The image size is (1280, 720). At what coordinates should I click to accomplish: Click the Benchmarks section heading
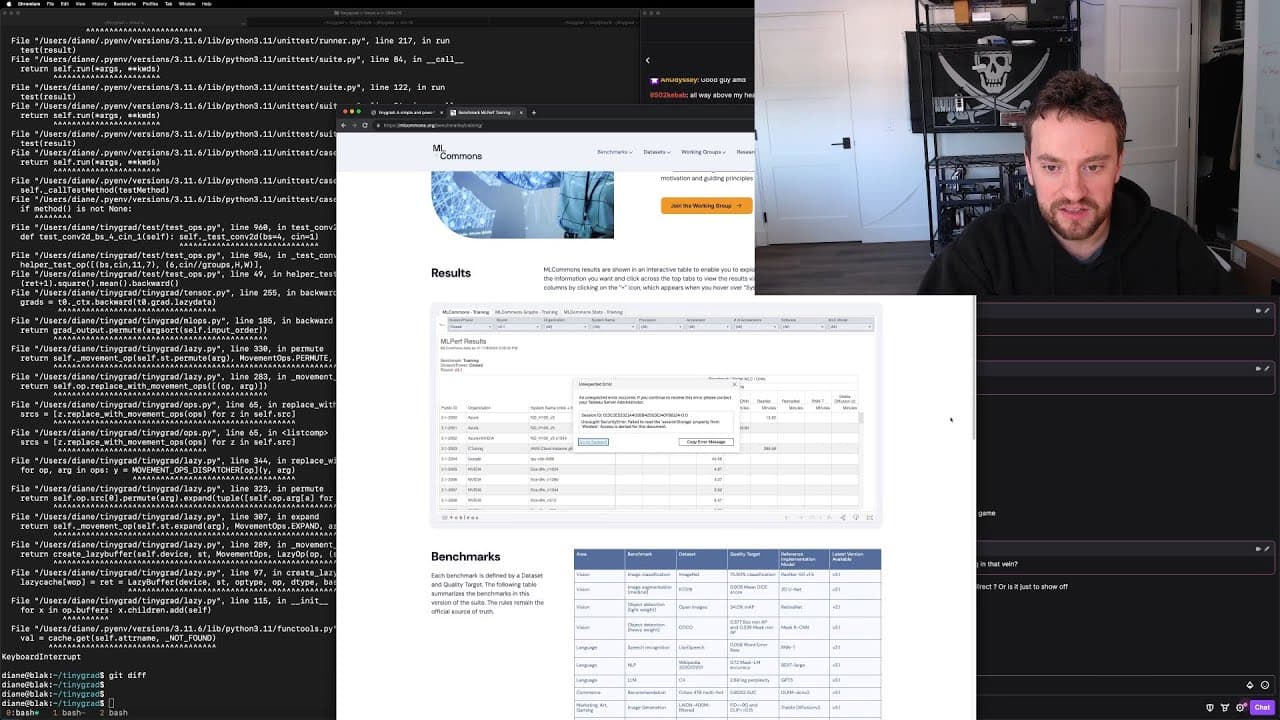point(466,556)
